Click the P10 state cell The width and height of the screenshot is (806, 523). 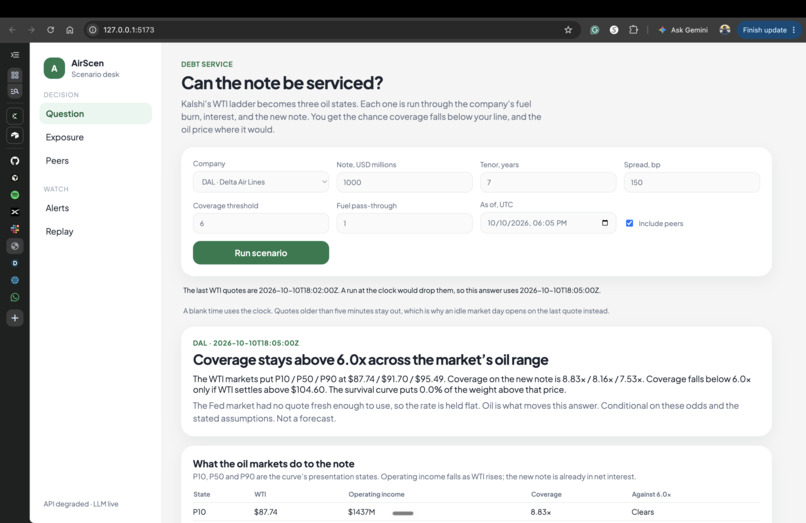pos(199,512)
